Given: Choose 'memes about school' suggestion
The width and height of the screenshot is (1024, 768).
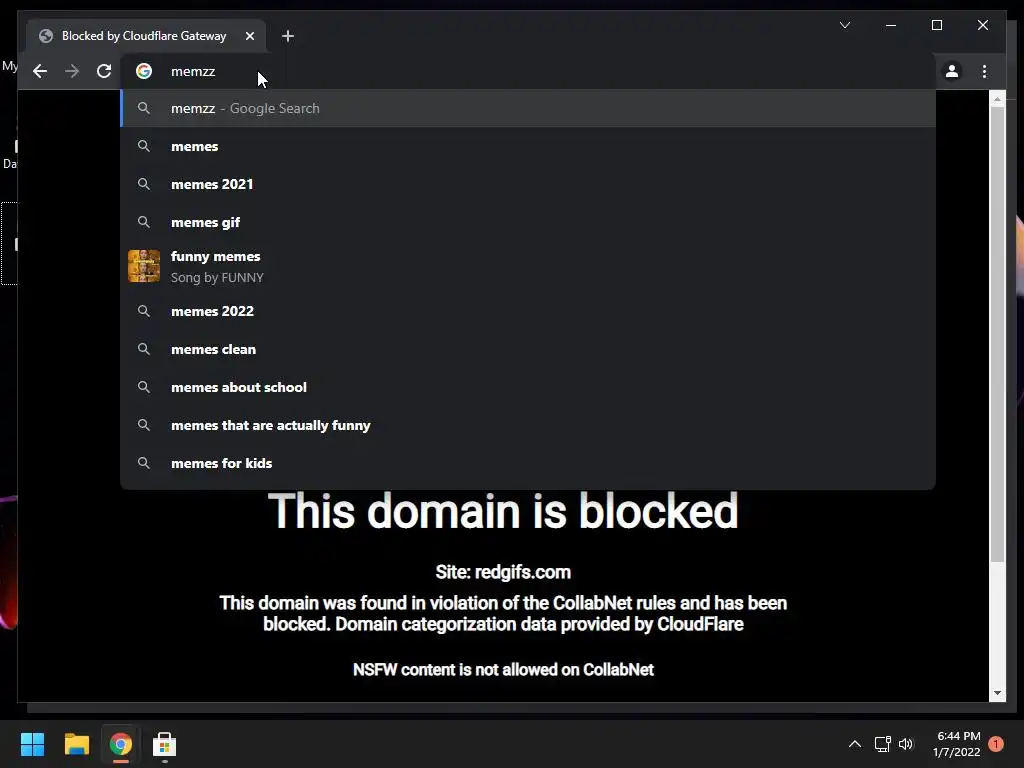Looking at the screenshot, I should pos(528,387).
